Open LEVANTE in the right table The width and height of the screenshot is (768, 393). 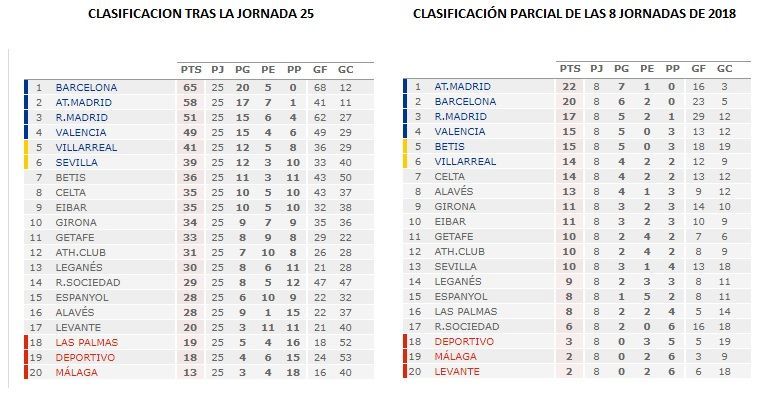click(457, 371)
